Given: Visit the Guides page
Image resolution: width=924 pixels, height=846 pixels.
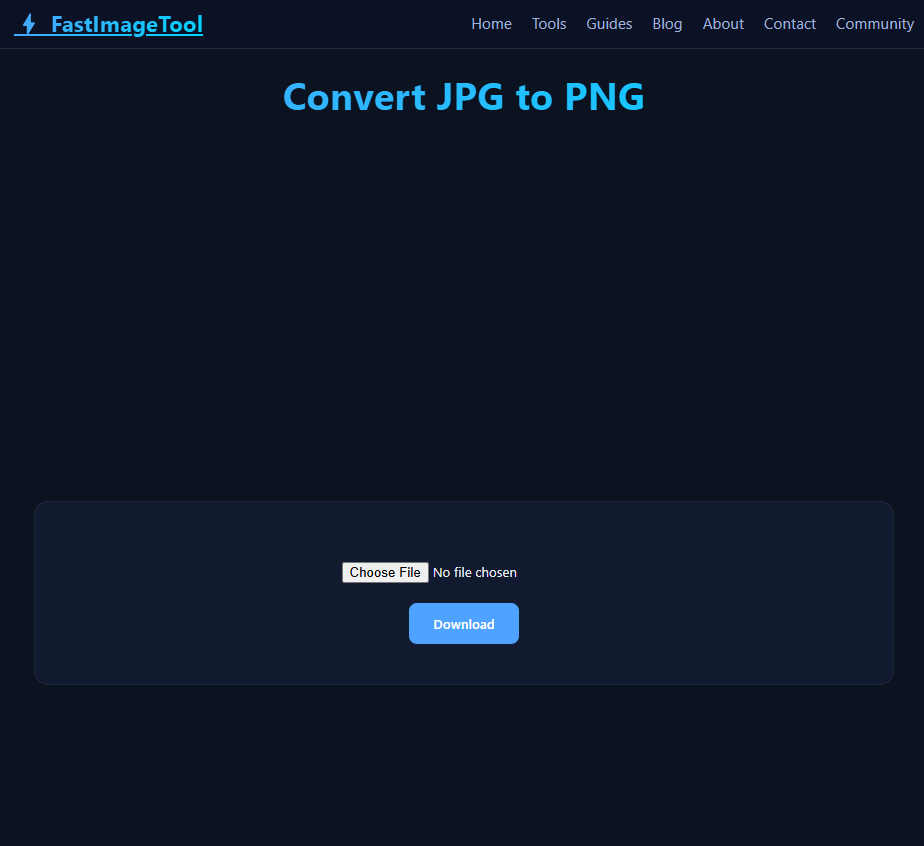Looking at the screenshot, I should (609, 24).
